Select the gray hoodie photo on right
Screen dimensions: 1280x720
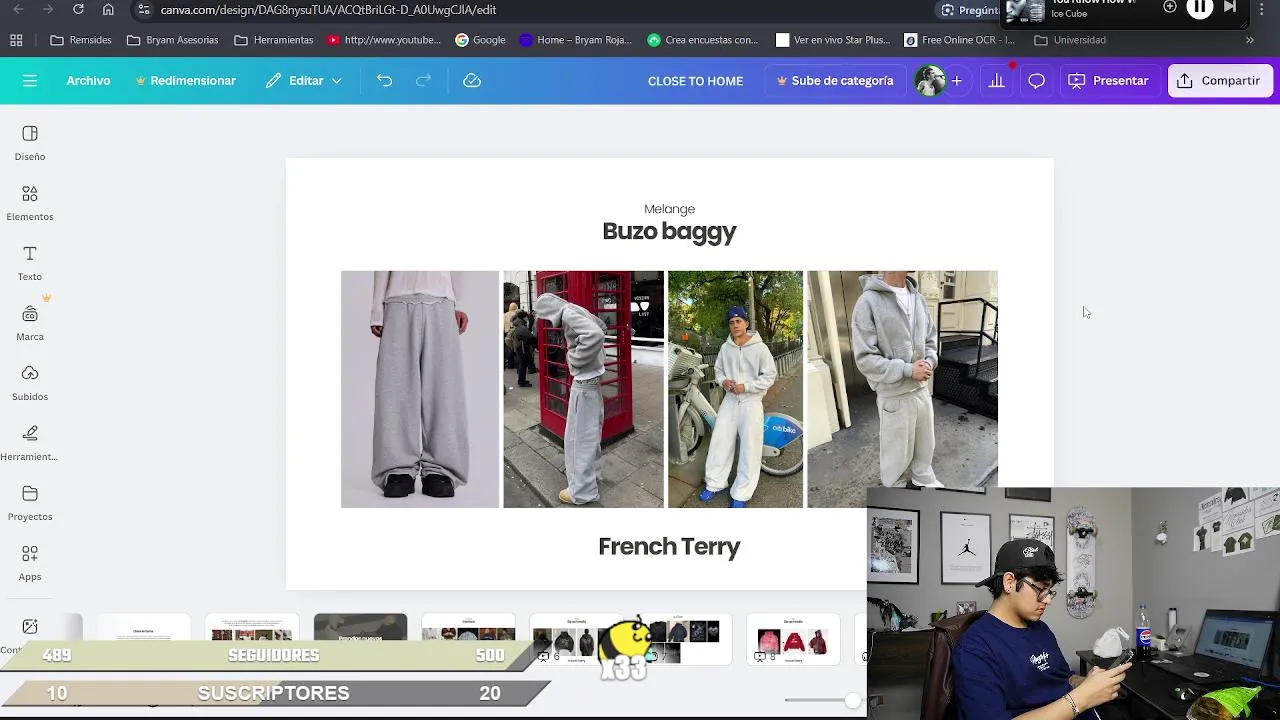(902, 389)
